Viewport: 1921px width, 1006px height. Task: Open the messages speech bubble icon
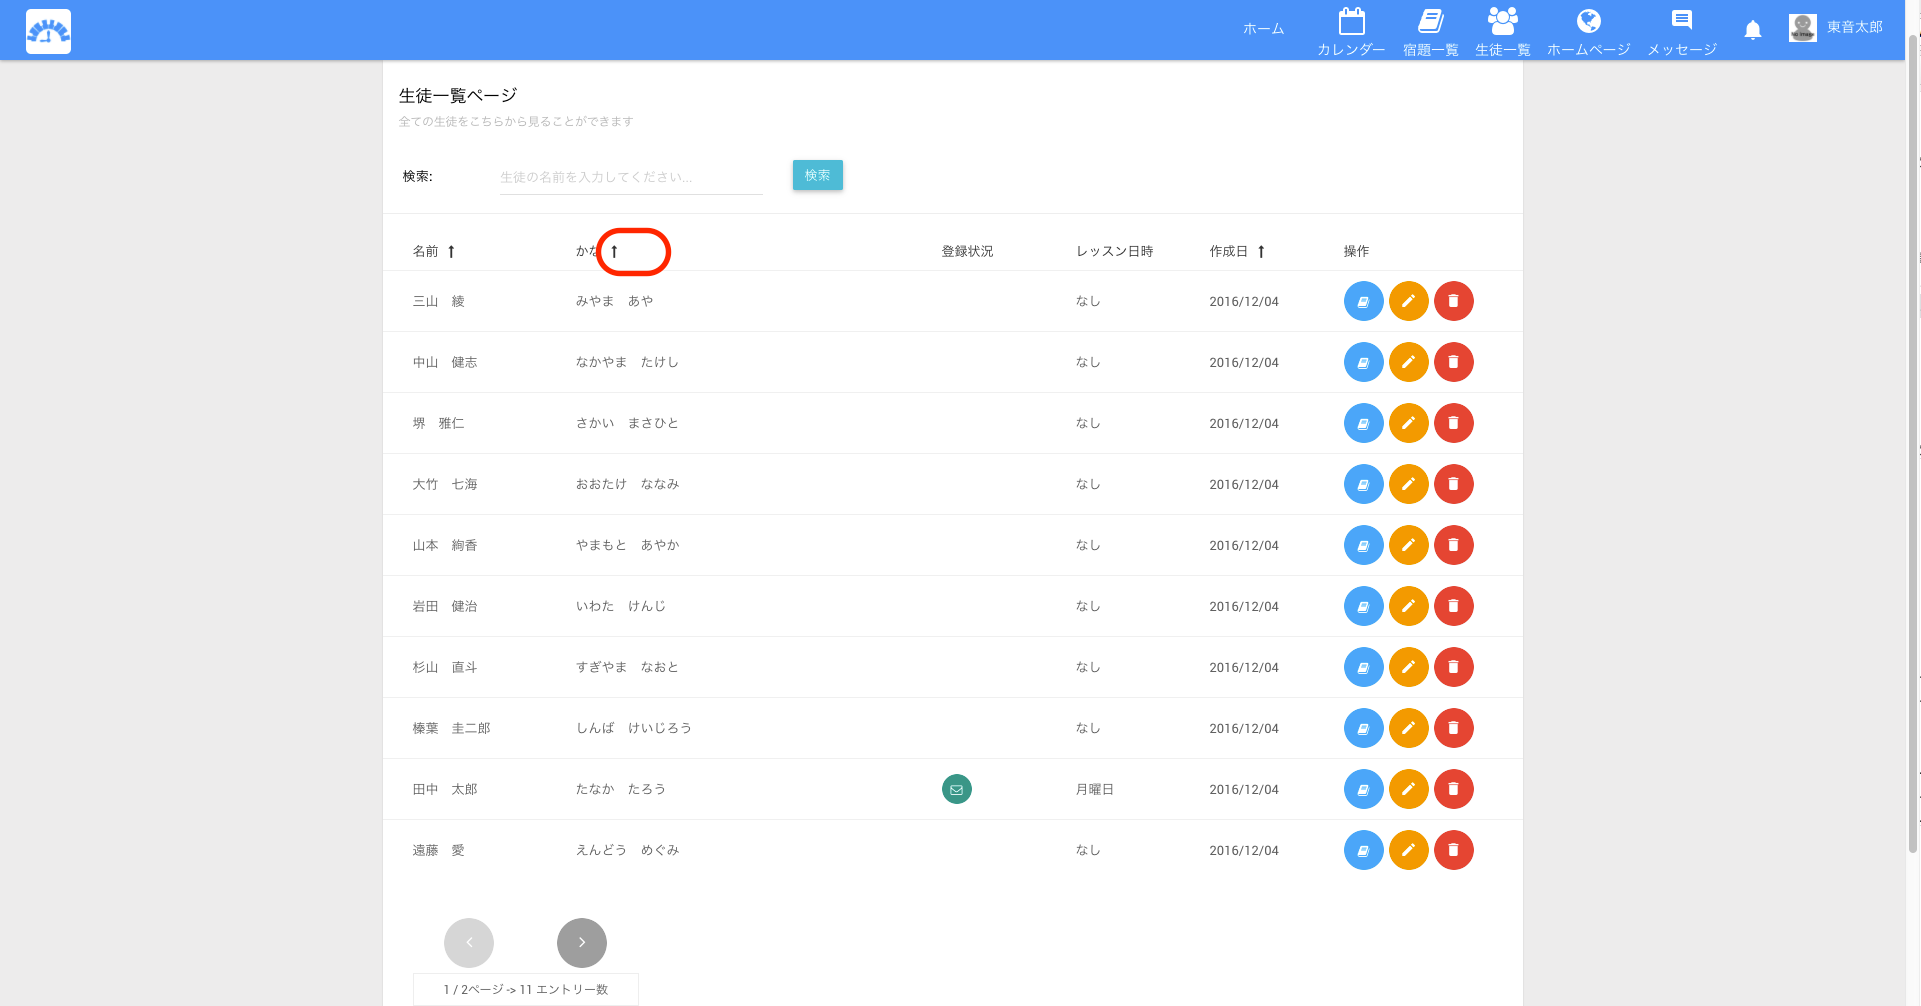(x=1682, y=22)
